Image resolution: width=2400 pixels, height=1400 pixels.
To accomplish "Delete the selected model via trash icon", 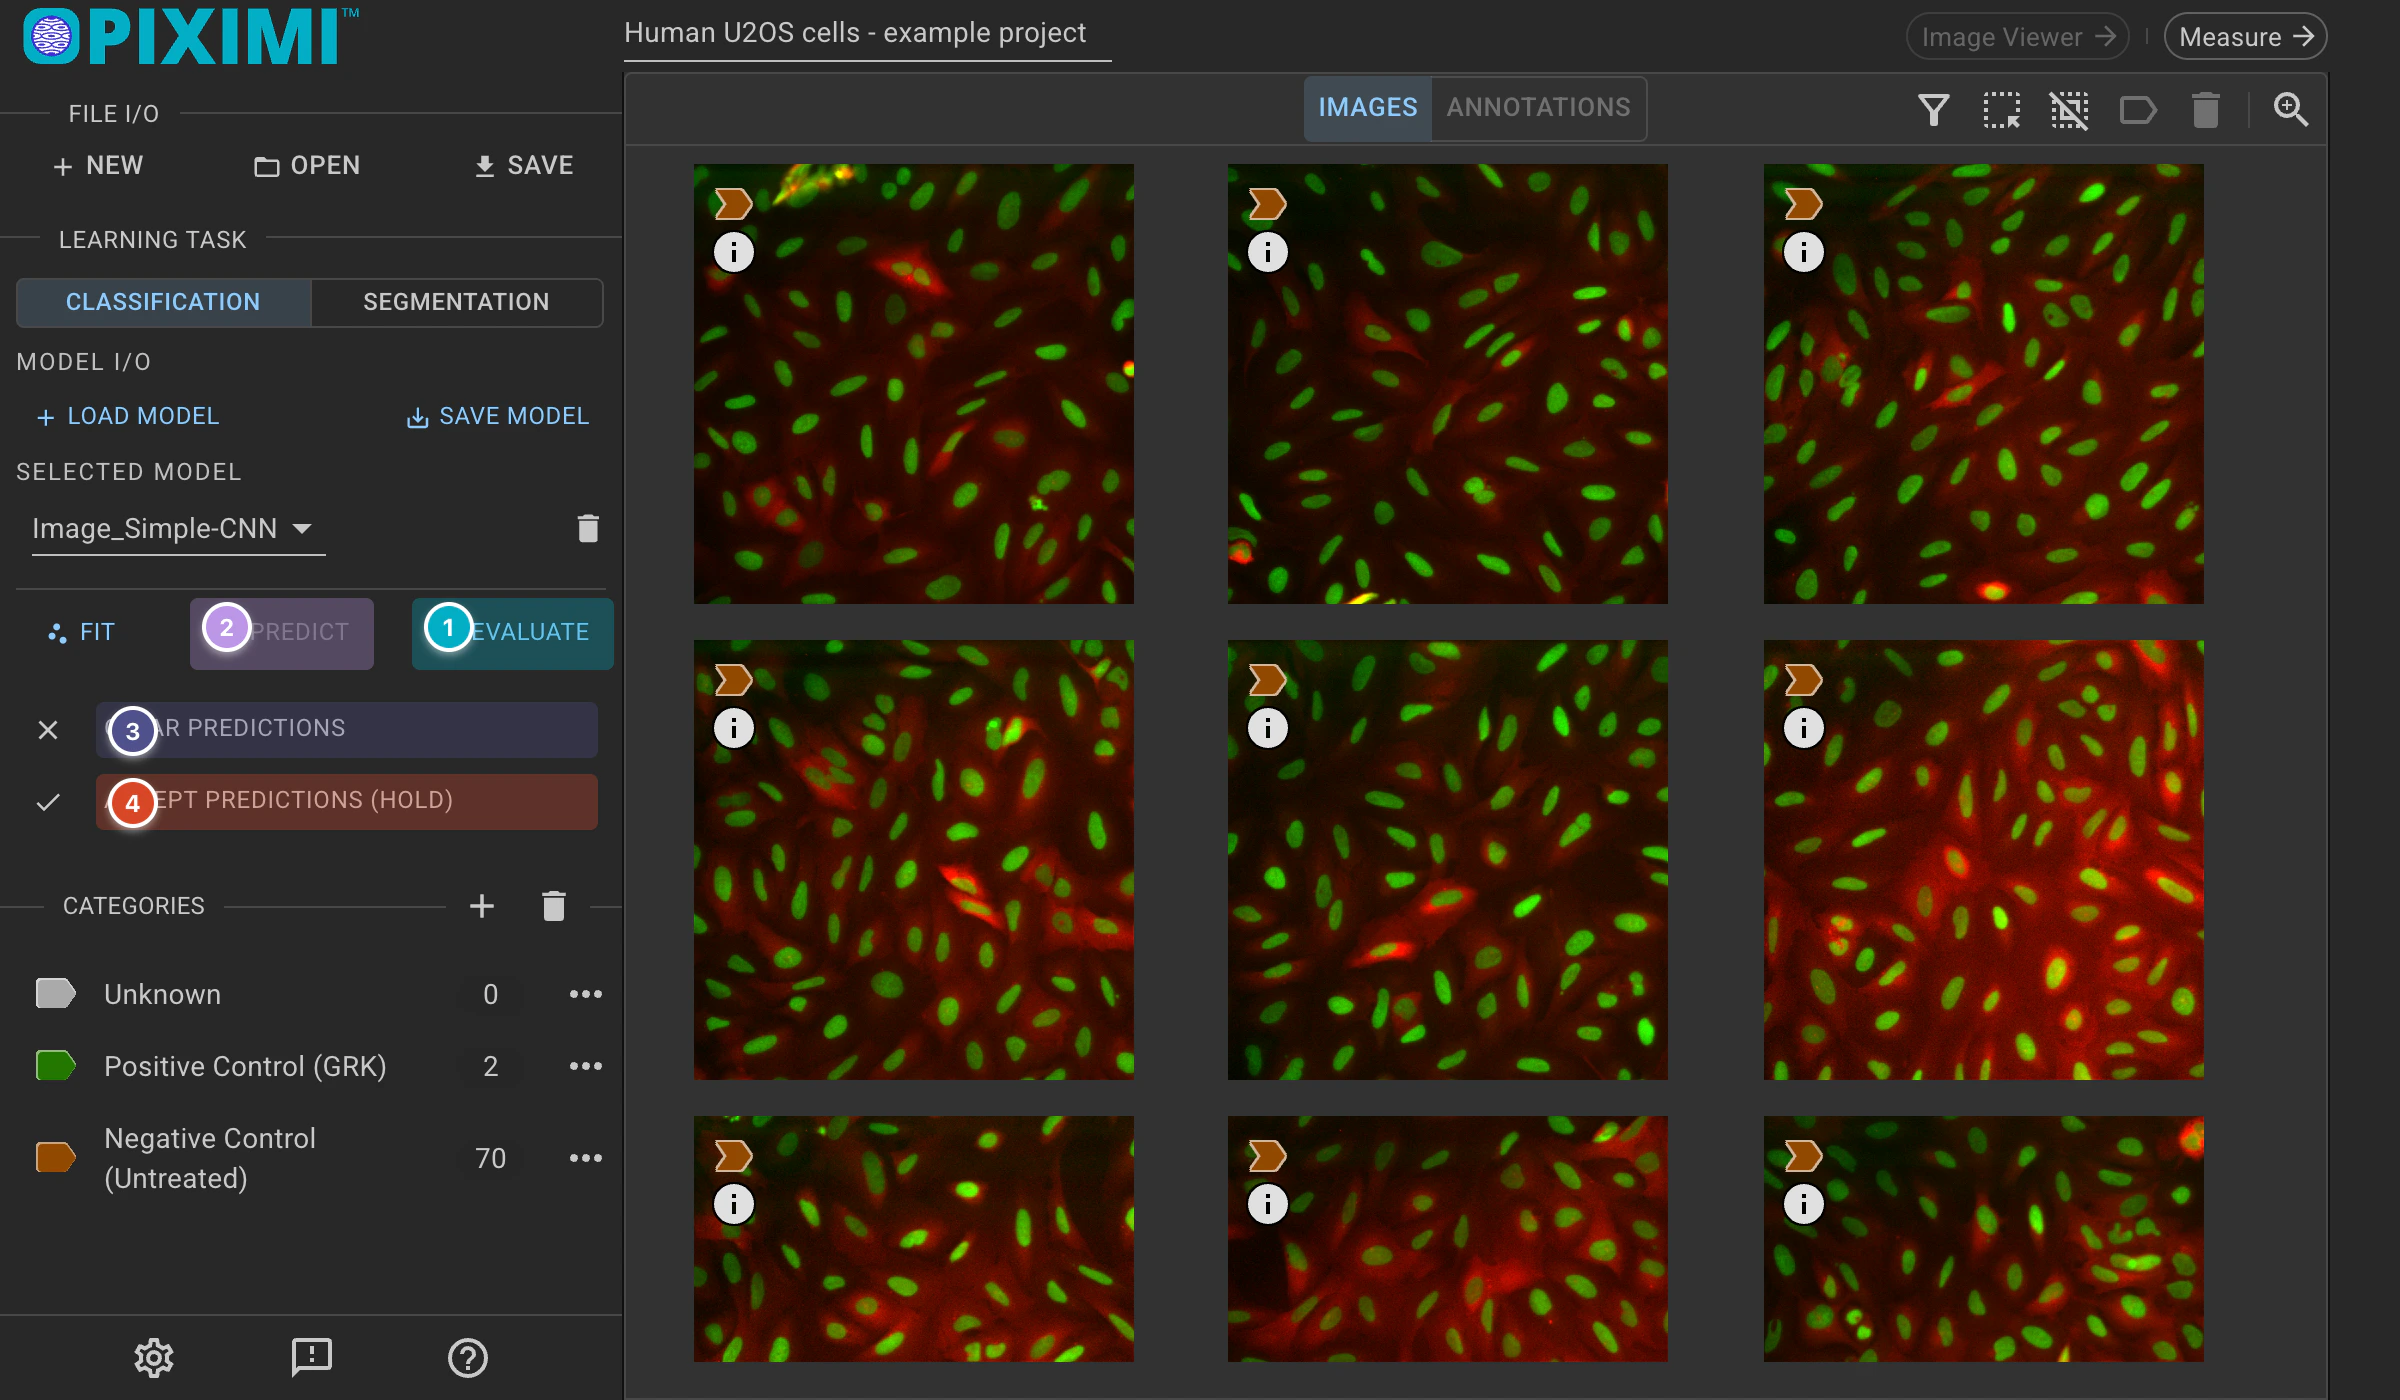I will (588, 528).
